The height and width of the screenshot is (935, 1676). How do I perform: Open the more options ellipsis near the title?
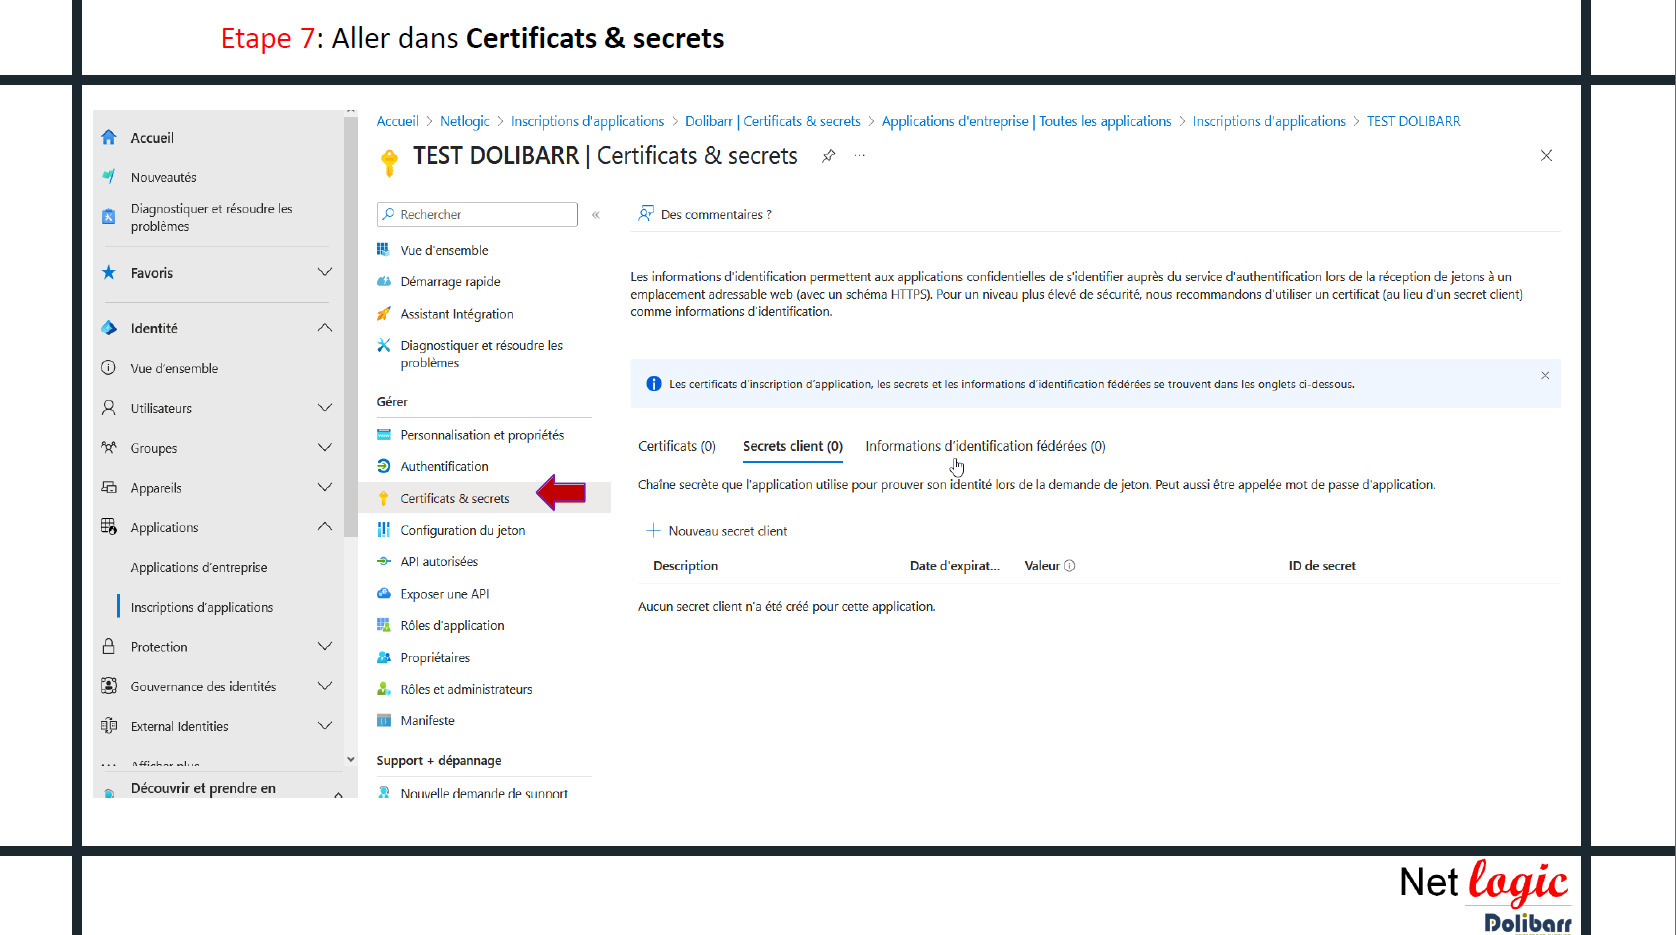click(859, 156)
